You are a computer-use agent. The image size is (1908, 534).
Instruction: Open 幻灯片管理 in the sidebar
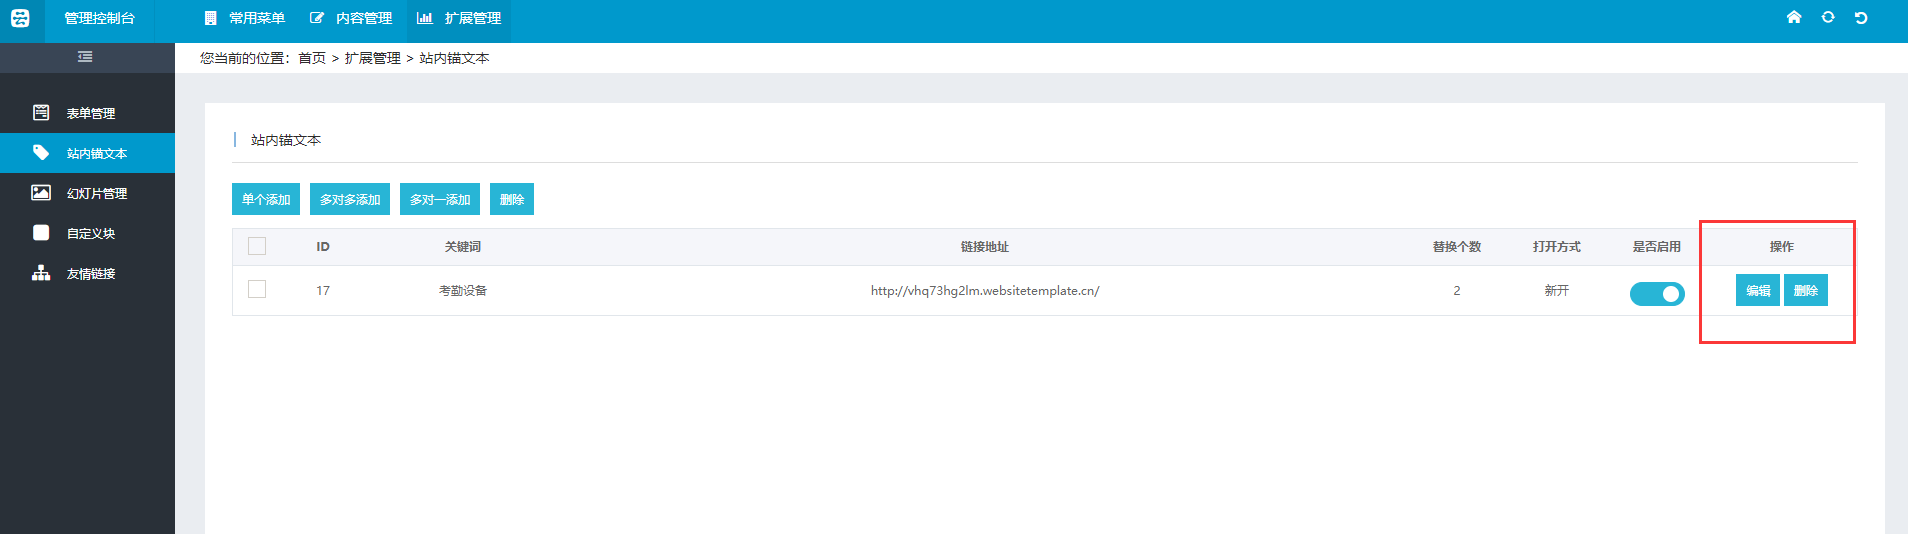(x=87, y=193)
